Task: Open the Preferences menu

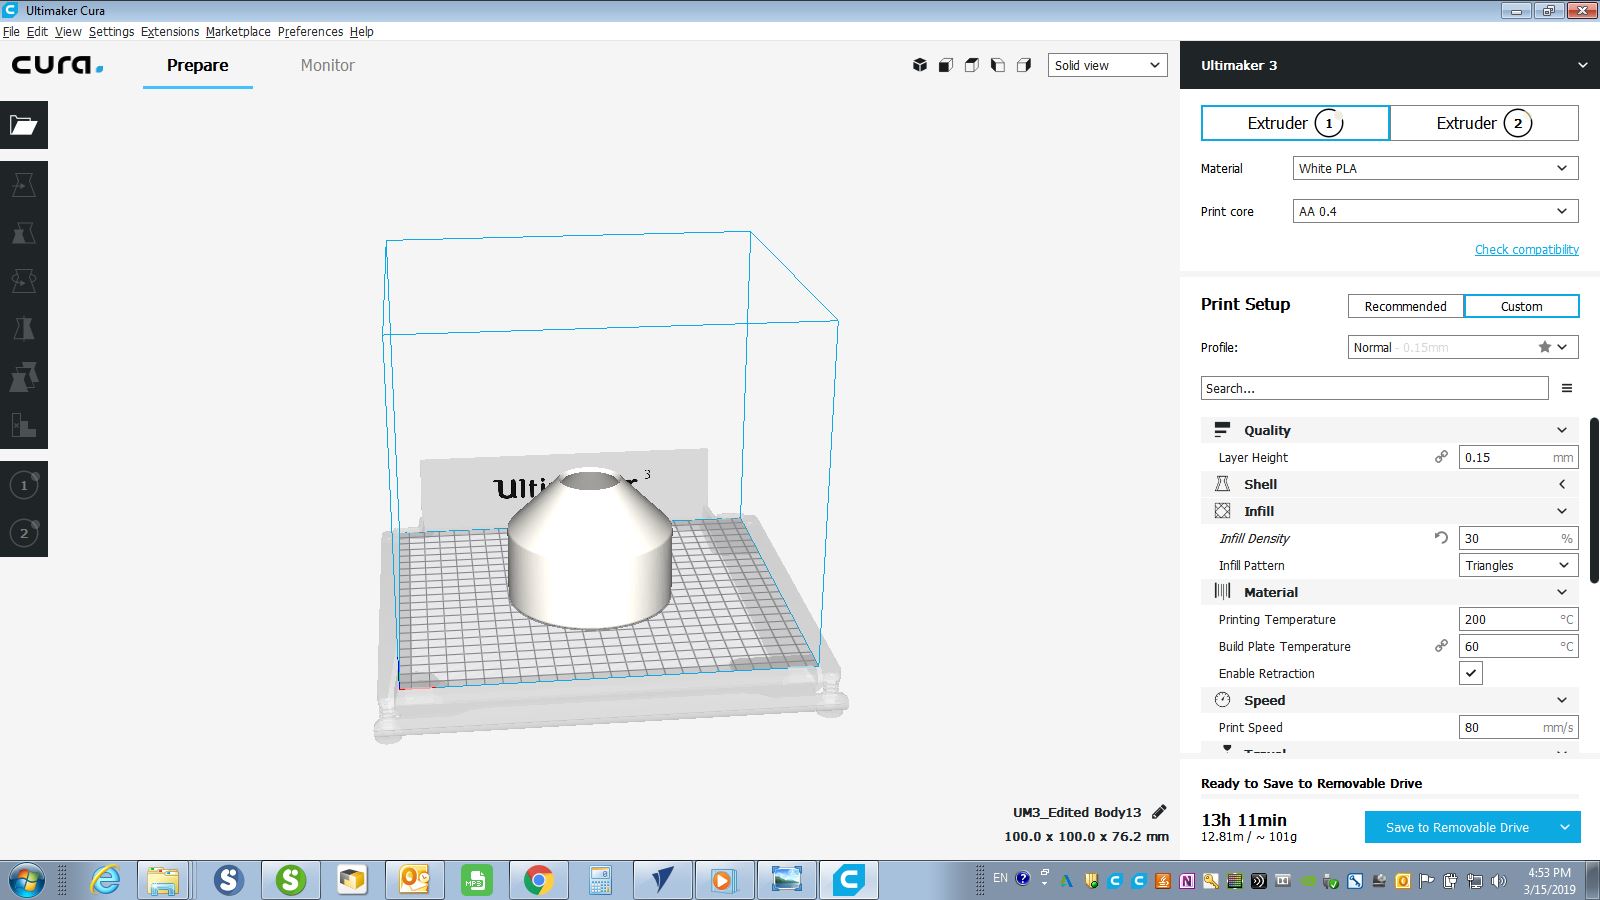Action: (310, 31)
